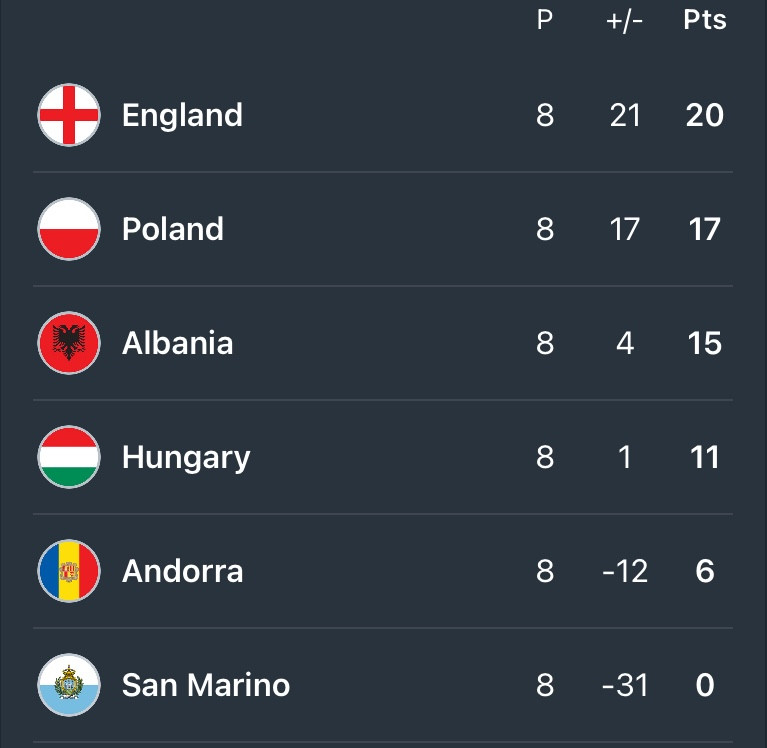
Task: Select the Albania team name
Action: click(178, 343)
